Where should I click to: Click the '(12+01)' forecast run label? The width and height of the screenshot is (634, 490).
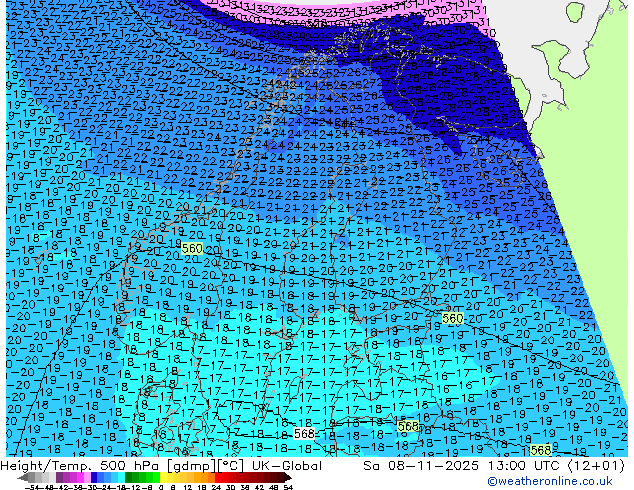click(x=596, y=466)
